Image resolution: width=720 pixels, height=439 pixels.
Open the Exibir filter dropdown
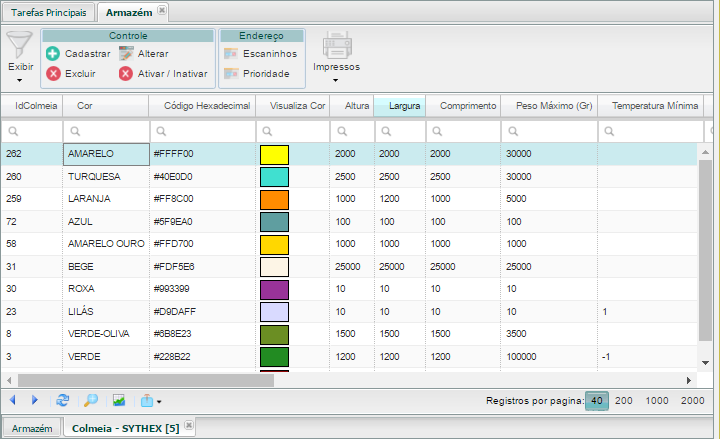click(x=19, y=56)
